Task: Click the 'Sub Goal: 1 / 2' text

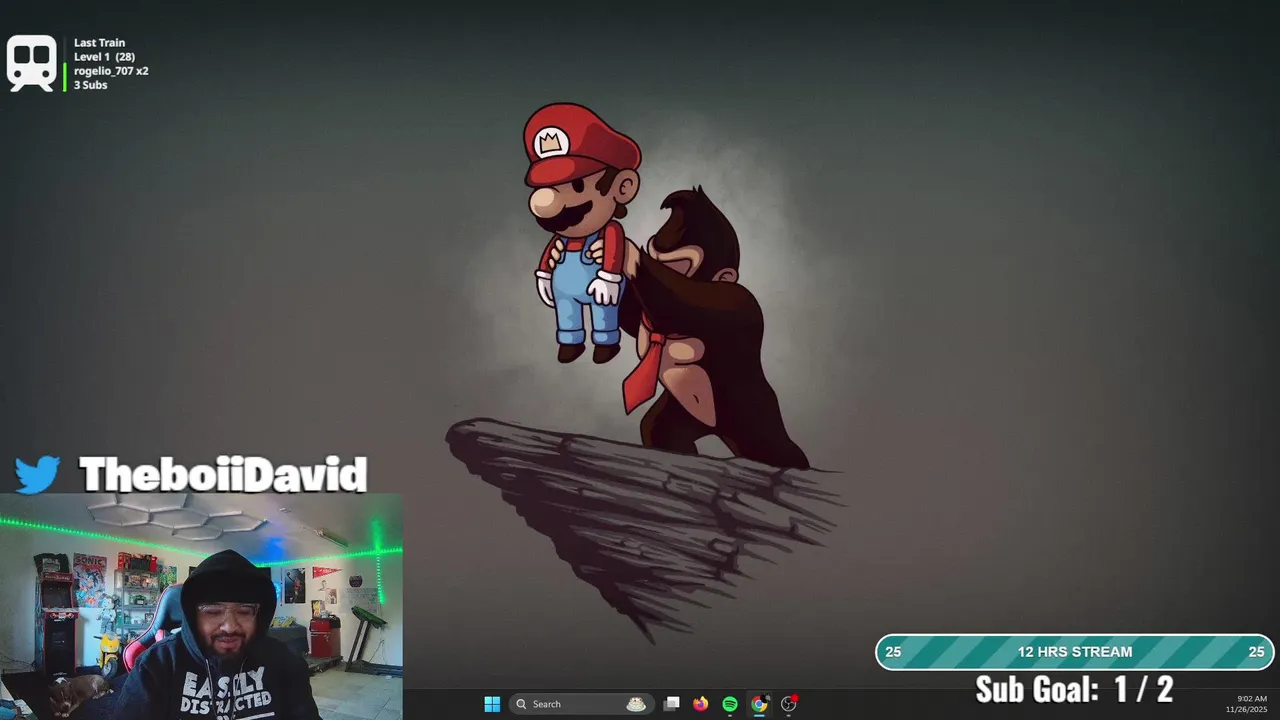Action: click(x=1074, y=689)
